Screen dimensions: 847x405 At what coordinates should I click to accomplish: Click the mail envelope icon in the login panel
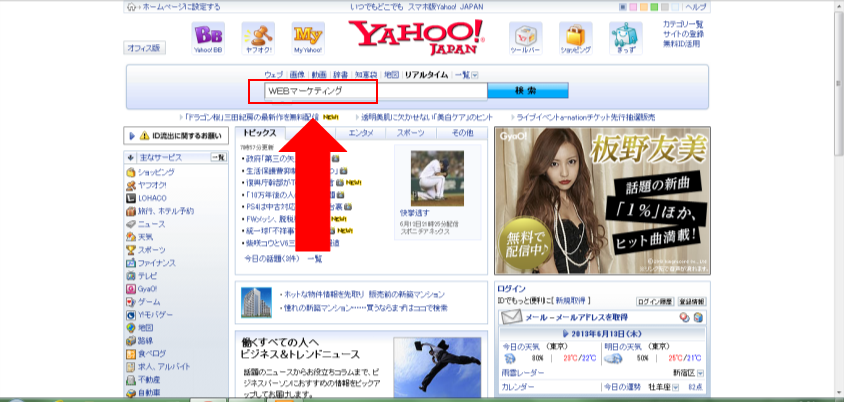point(511,318)
